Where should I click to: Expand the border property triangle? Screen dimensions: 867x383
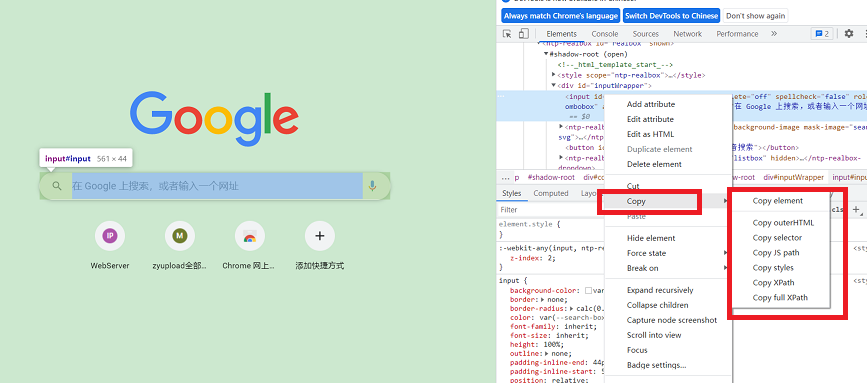[542, 300]
